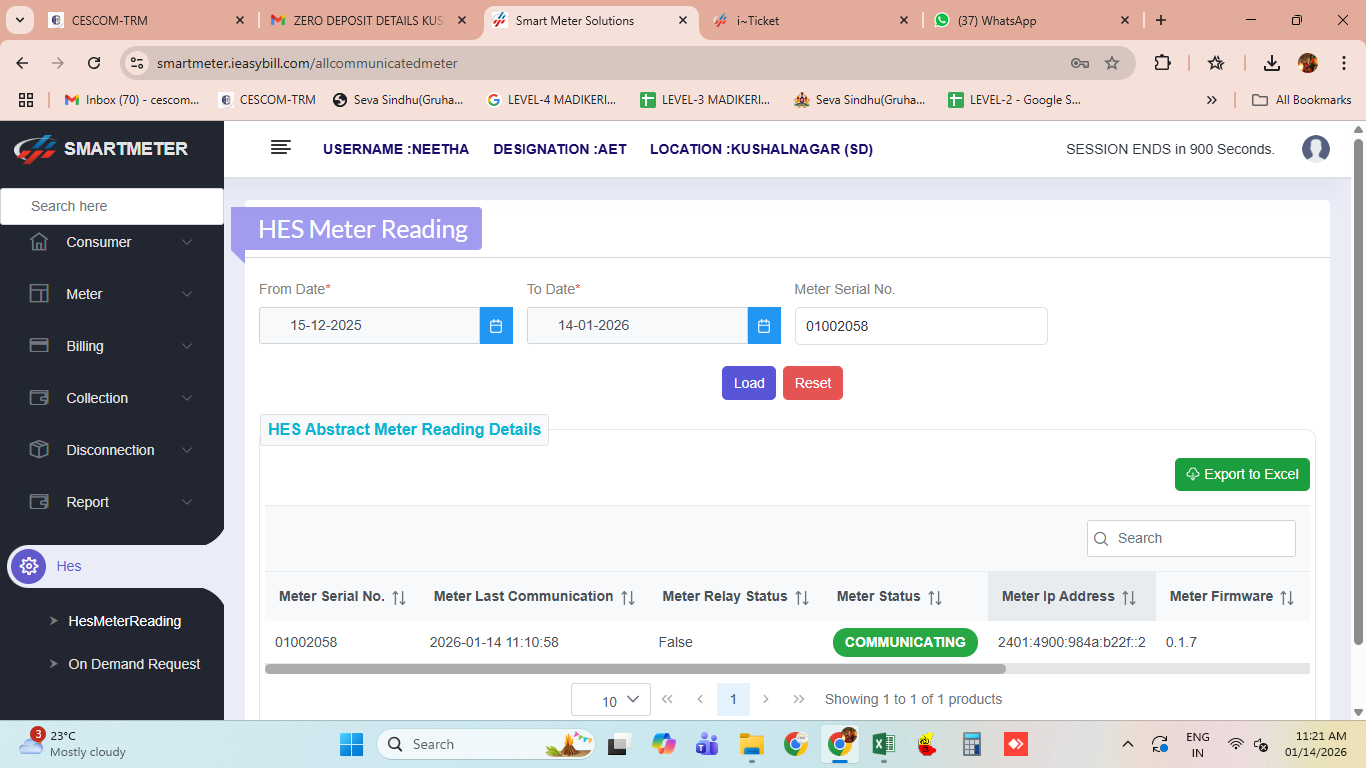The width and height of the screenshot is (1366, 768).
Task: Open the Windows Start menu
Action: [x=351, y=745]
